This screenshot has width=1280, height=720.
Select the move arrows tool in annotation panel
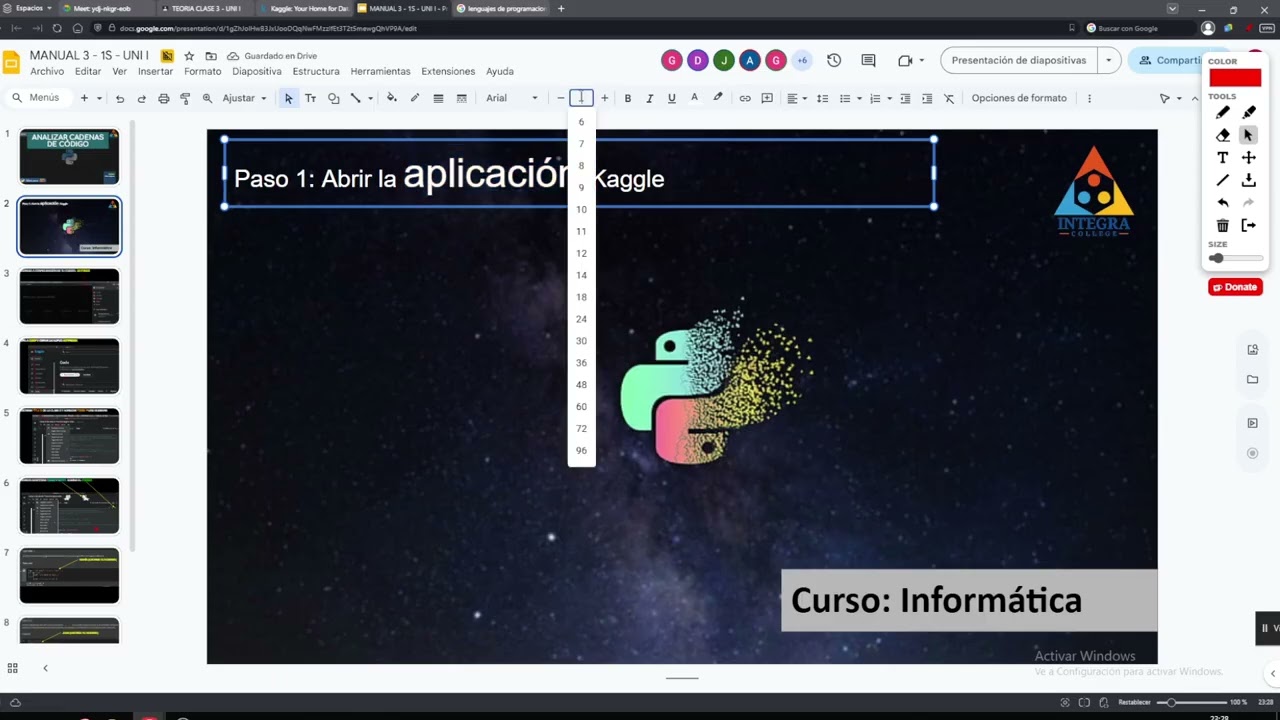tap(1249, 158)
